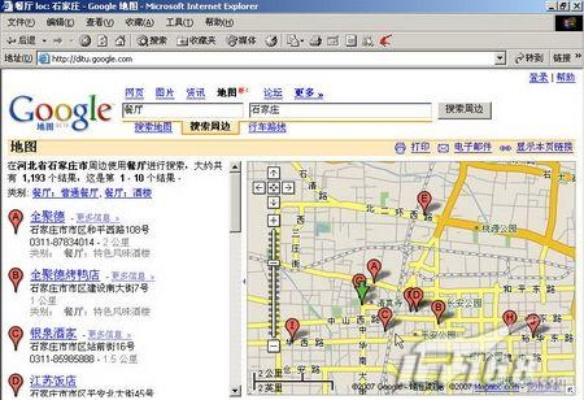Click the zoom in plus button on map
The image size is (584, 400).
click(x=273, y=220)
